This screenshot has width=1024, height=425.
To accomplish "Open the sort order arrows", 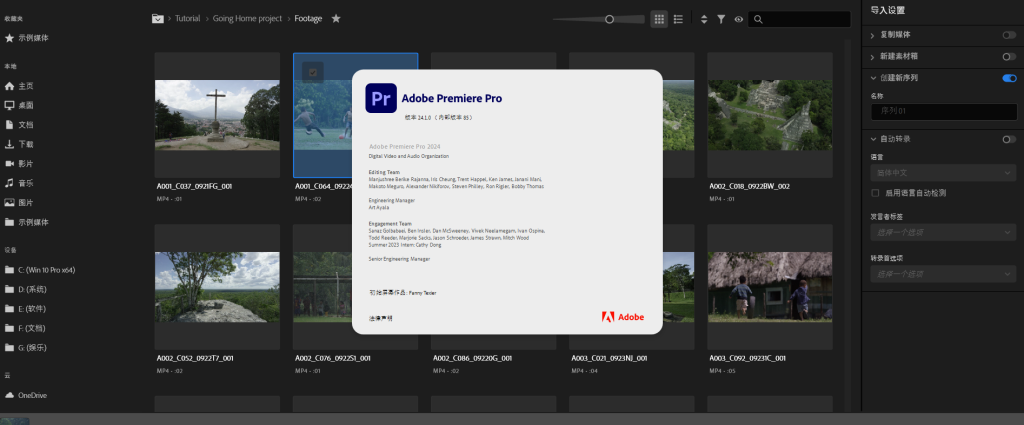I will coord(704,20).
